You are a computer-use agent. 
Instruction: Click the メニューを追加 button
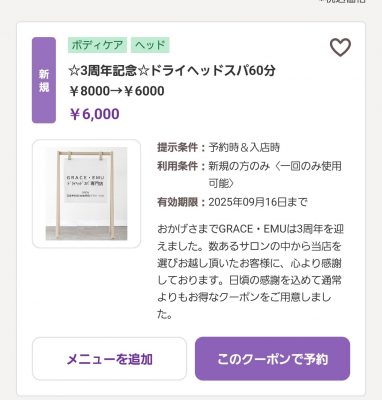[109, 359]
